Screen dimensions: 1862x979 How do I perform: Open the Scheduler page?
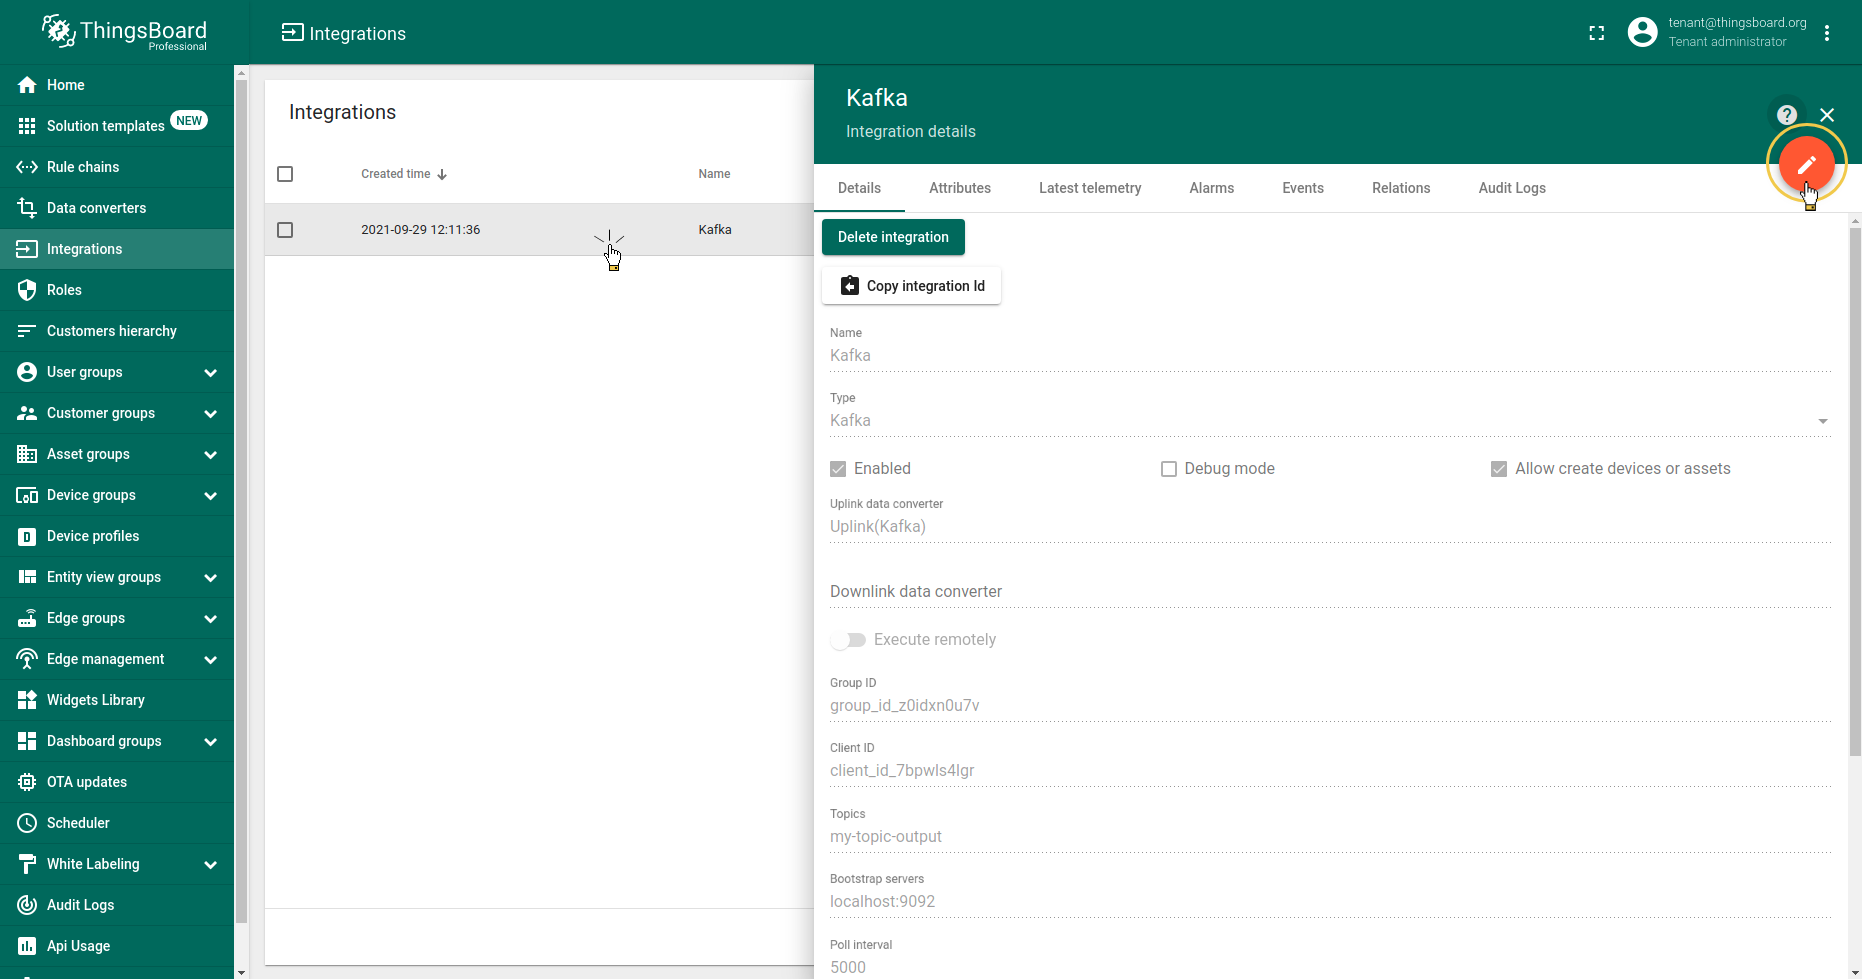tap(78, 823)
